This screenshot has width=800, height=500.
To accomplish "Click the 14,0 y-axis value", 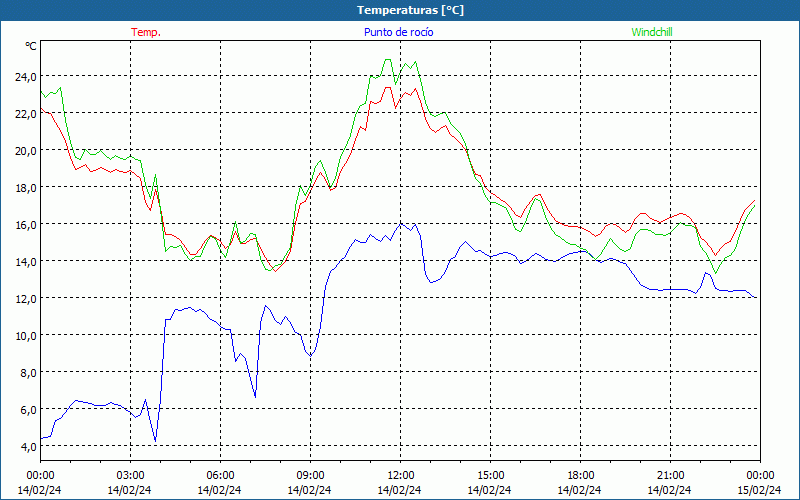I will (x=26, y=262).
